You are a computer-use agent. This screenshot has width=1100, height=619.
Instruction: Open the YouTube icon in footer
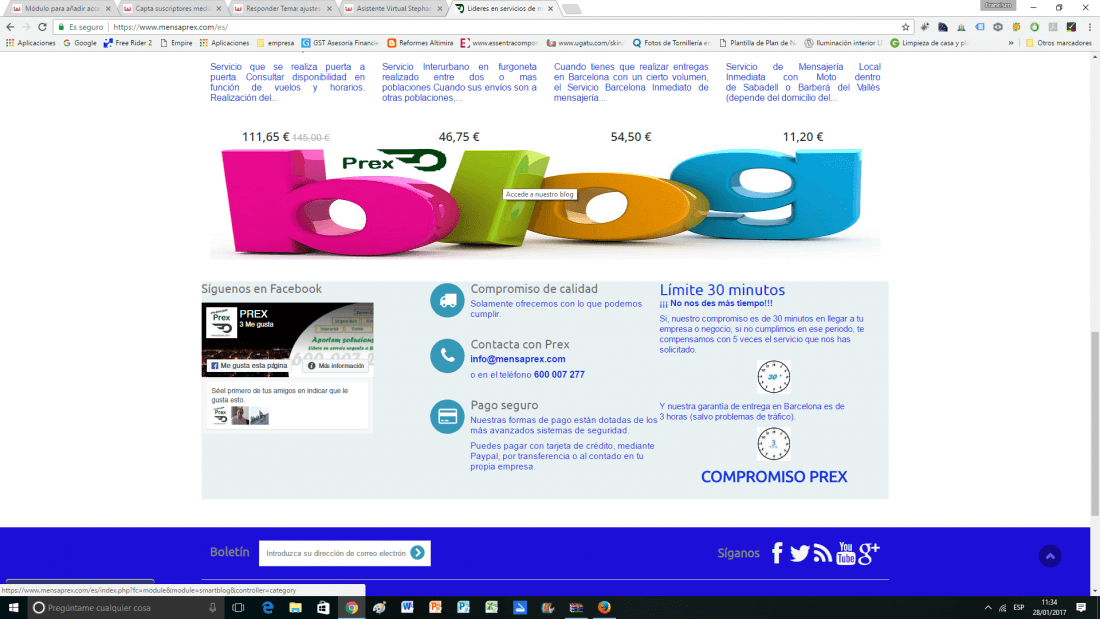846,553
